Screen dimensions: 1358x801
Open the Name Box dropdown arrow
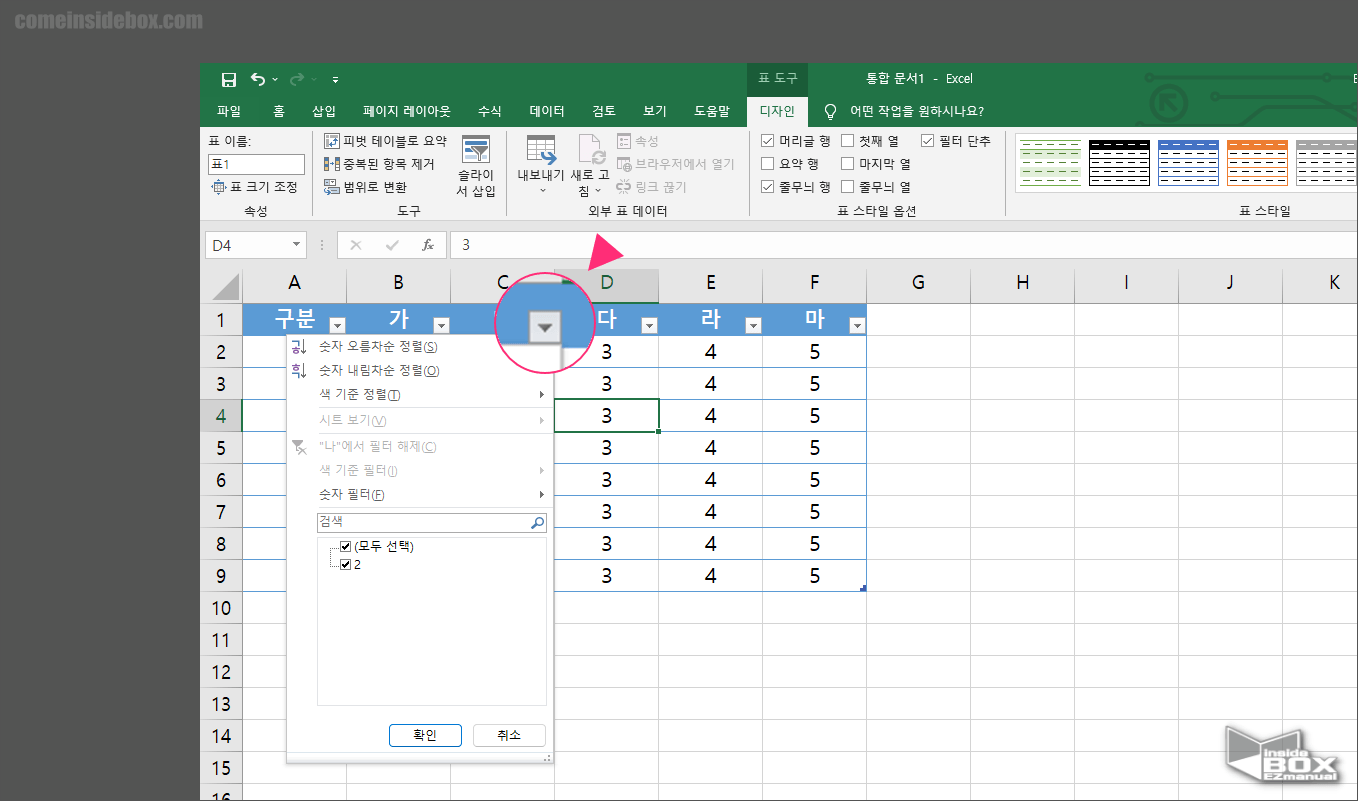(297, 245)
